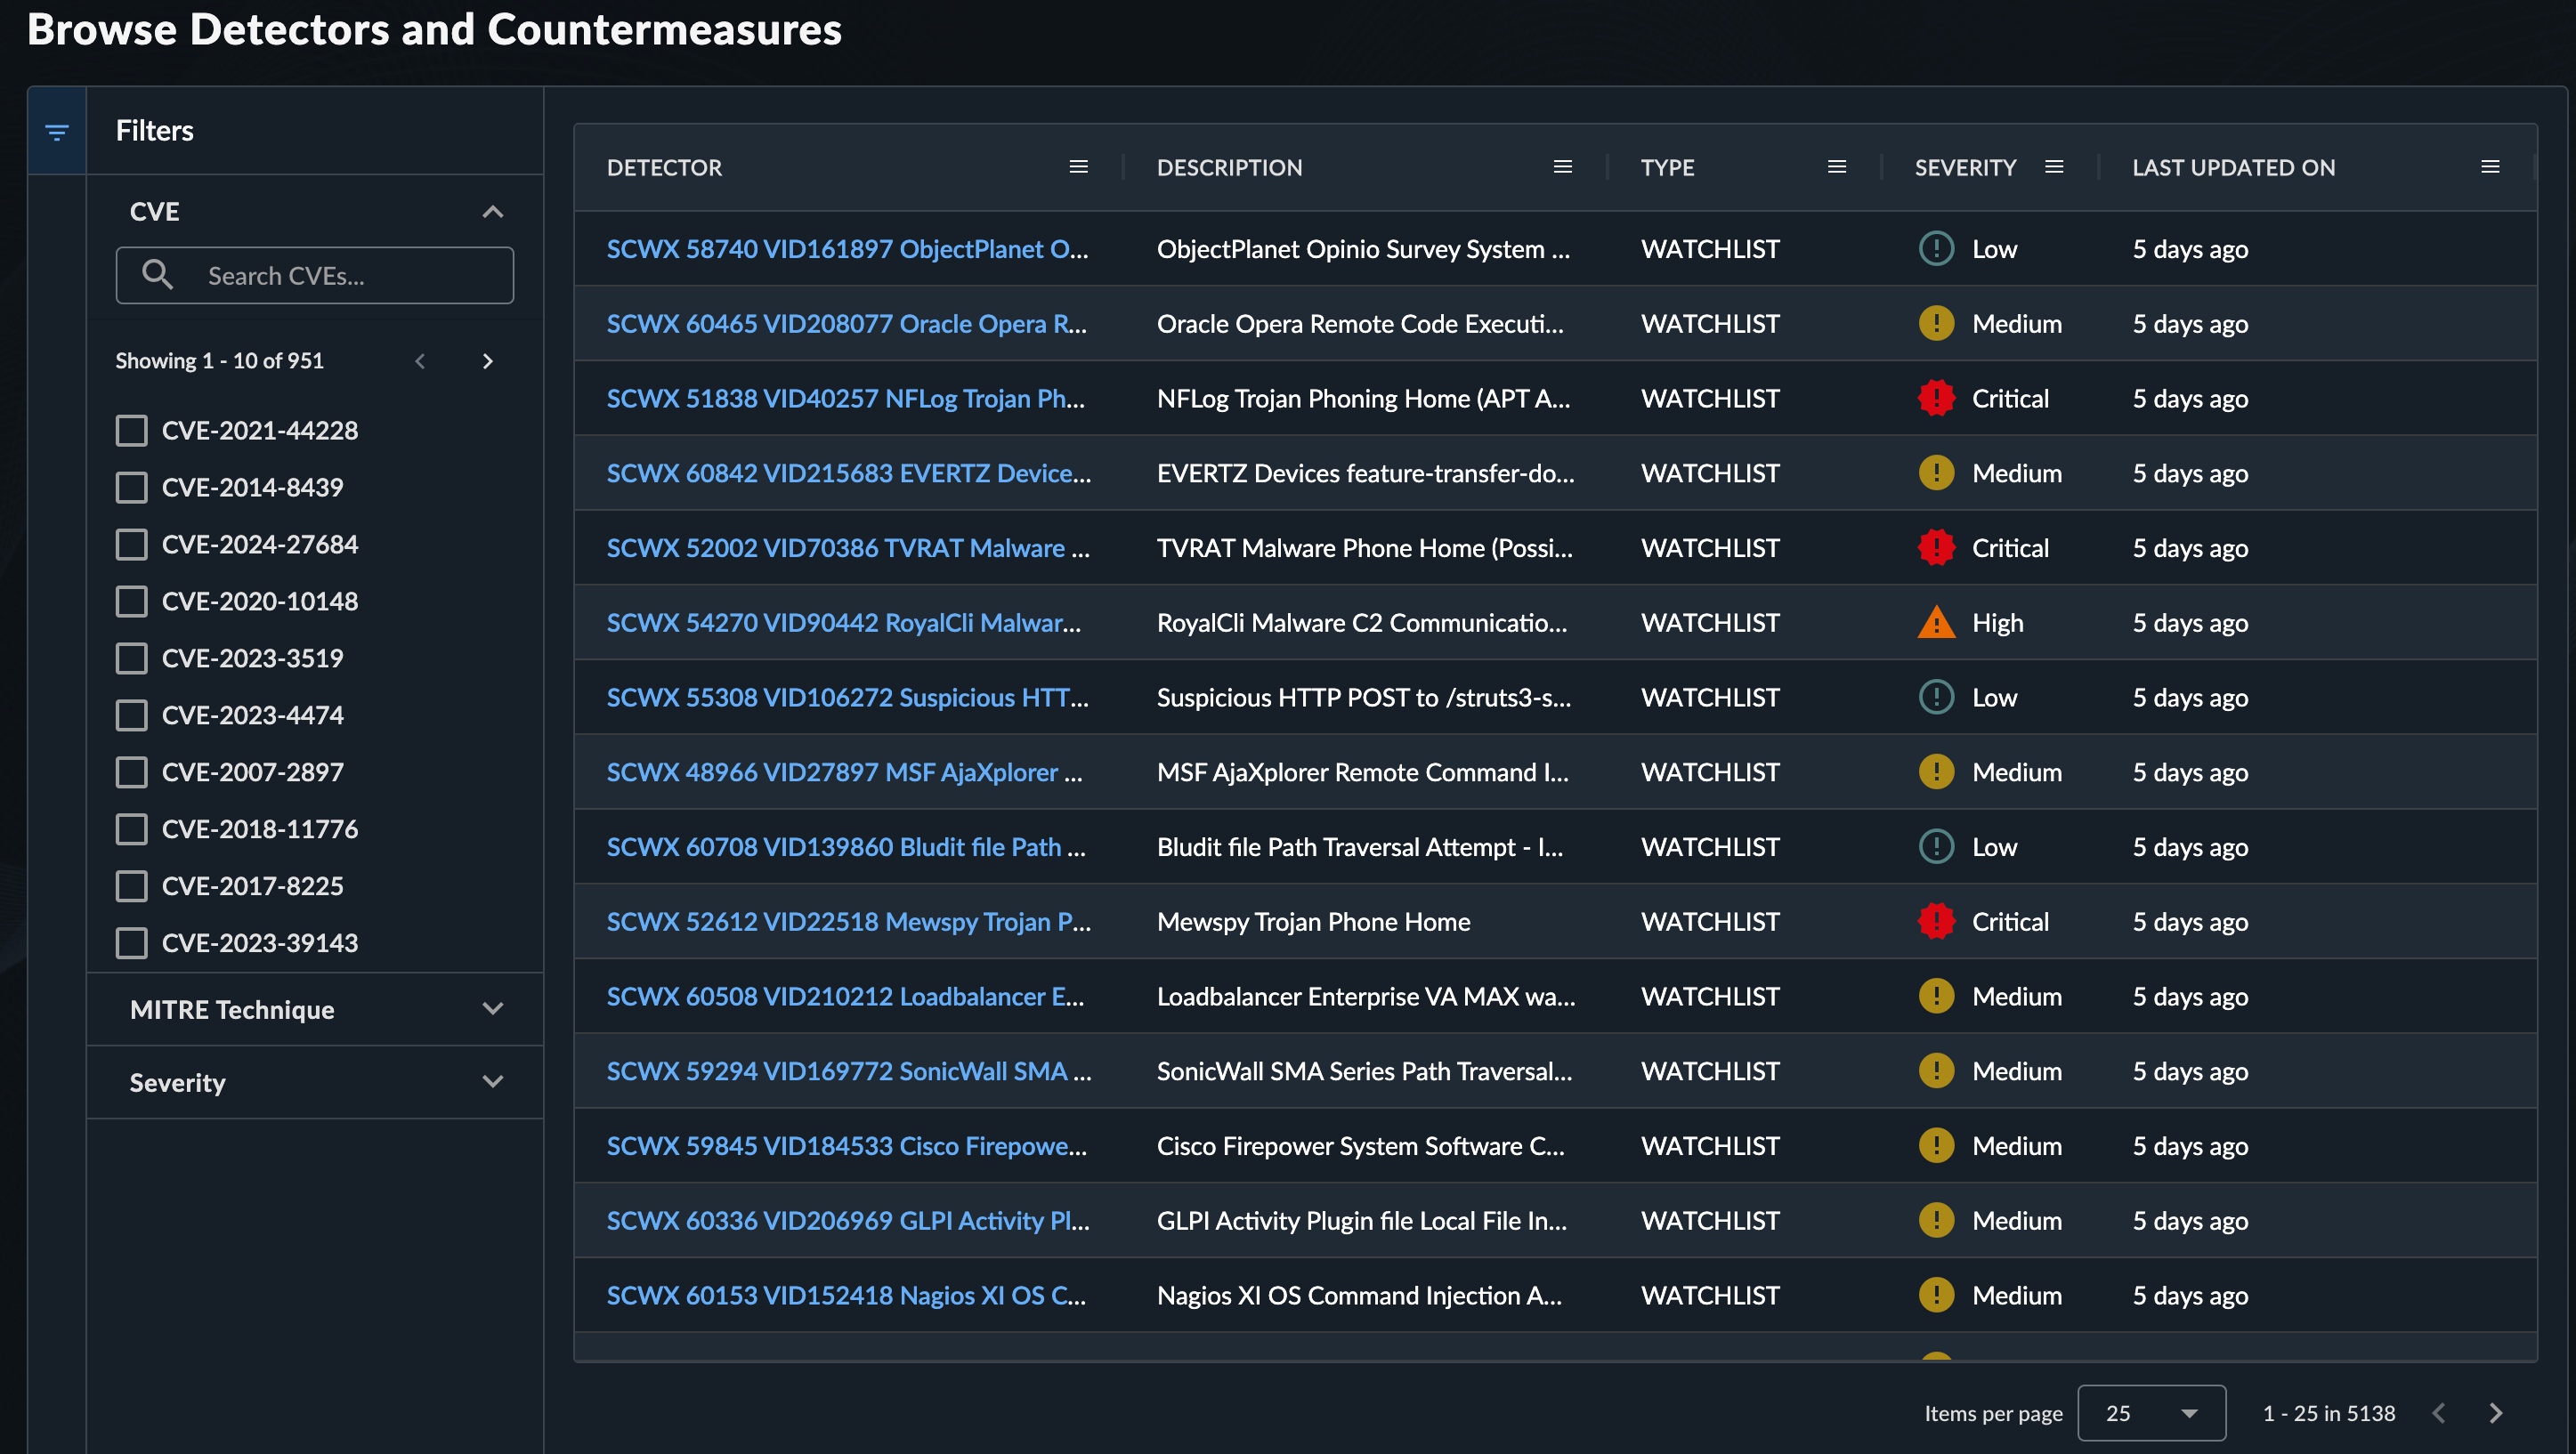Expand the Severity filter section

[492, 1082]
